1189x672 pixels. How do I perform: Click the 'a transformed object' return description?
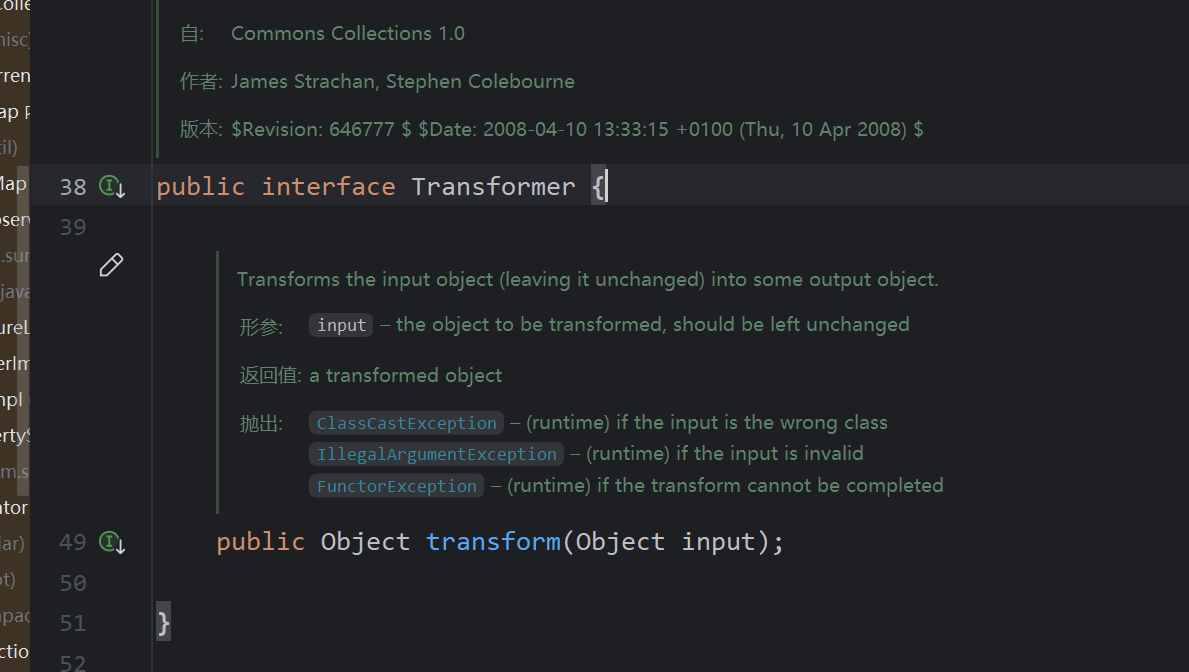click(405, 376)
